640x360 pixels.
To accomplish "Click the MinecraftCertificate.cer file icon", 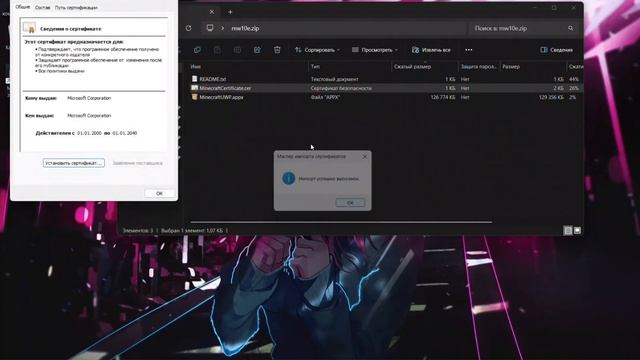I will tap(195, 88).
